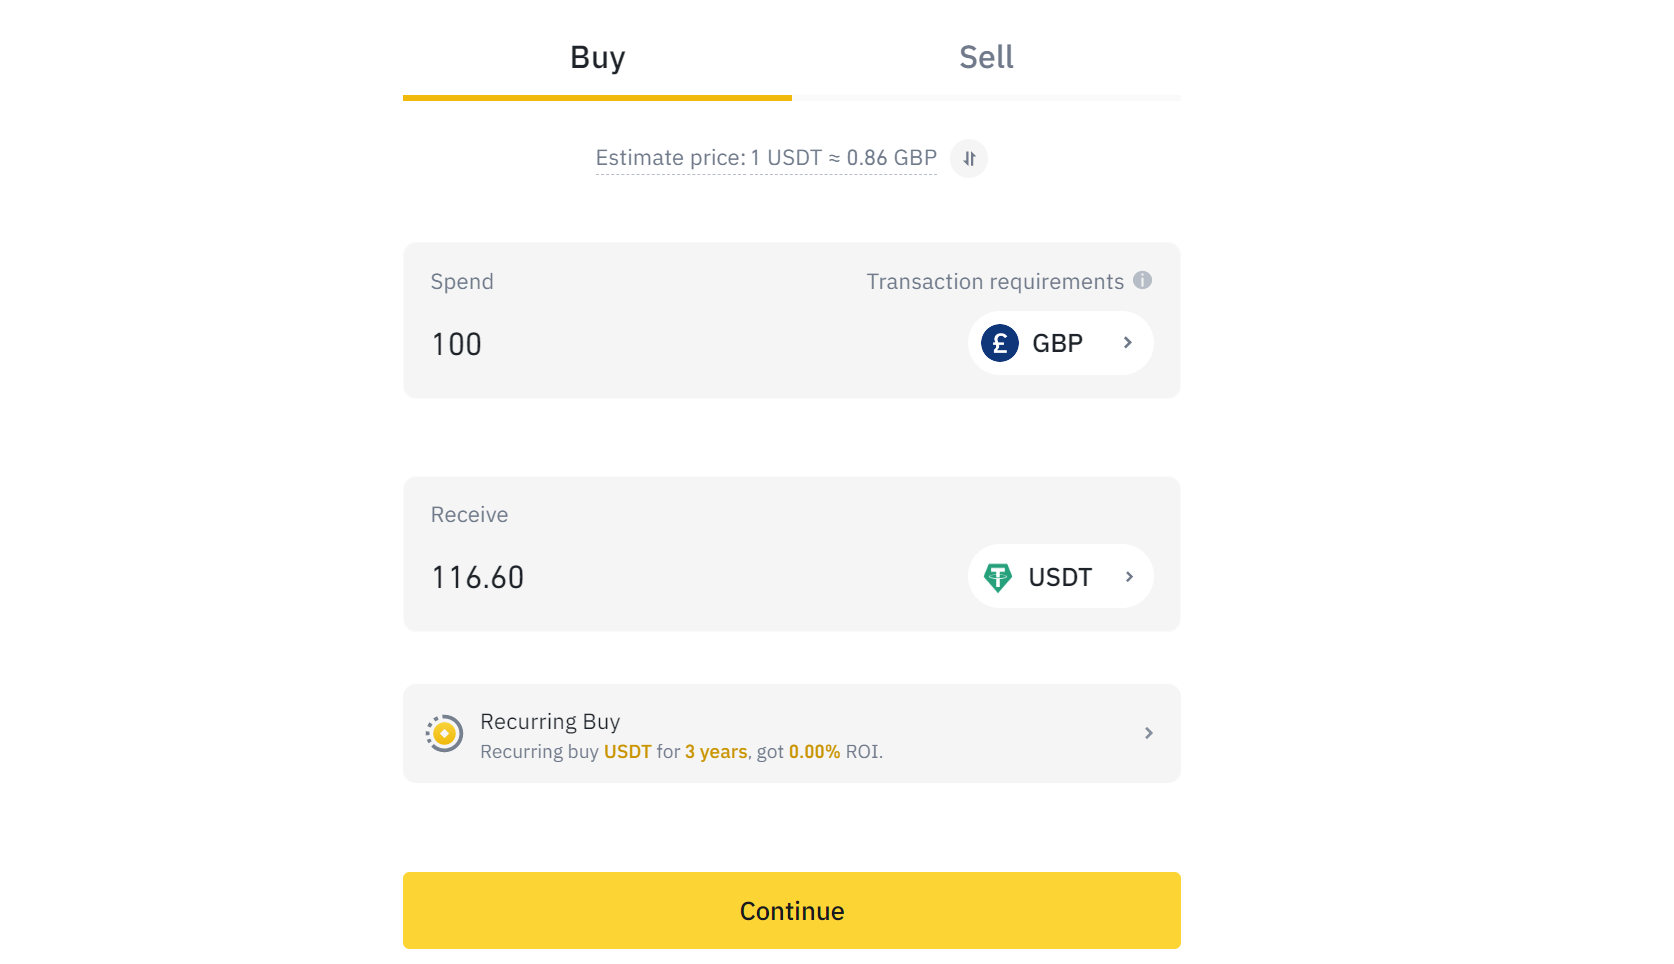Click the Transaction requirements info icon

tap(1143, 280)
